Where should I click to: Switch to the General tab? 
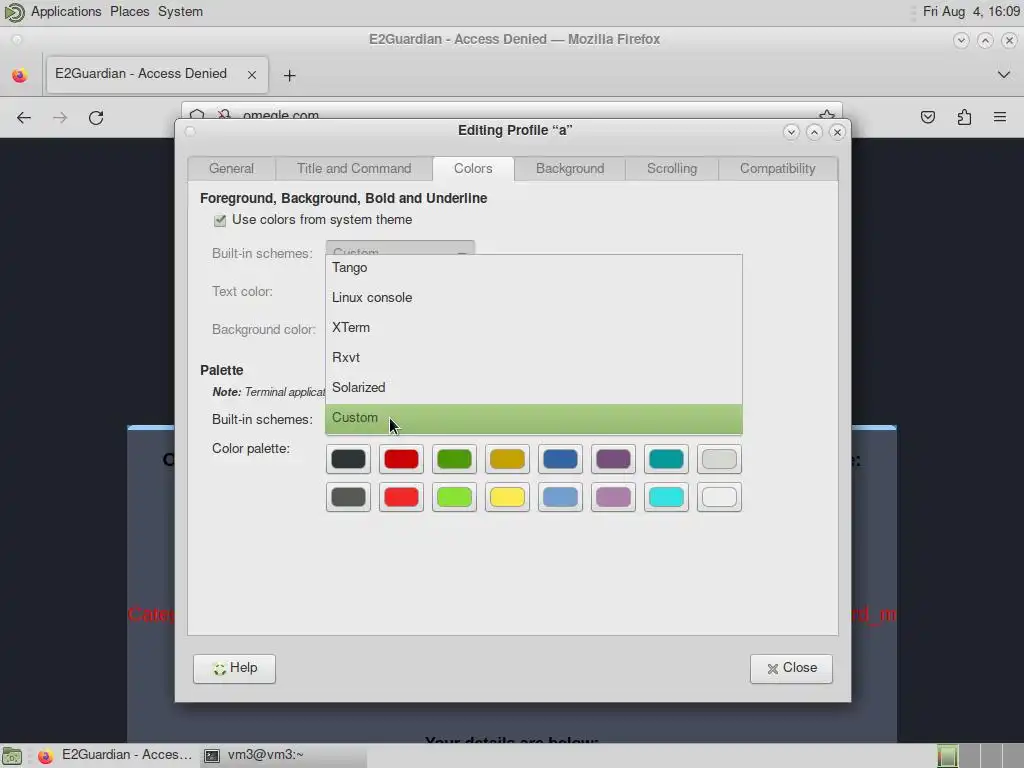231,168
